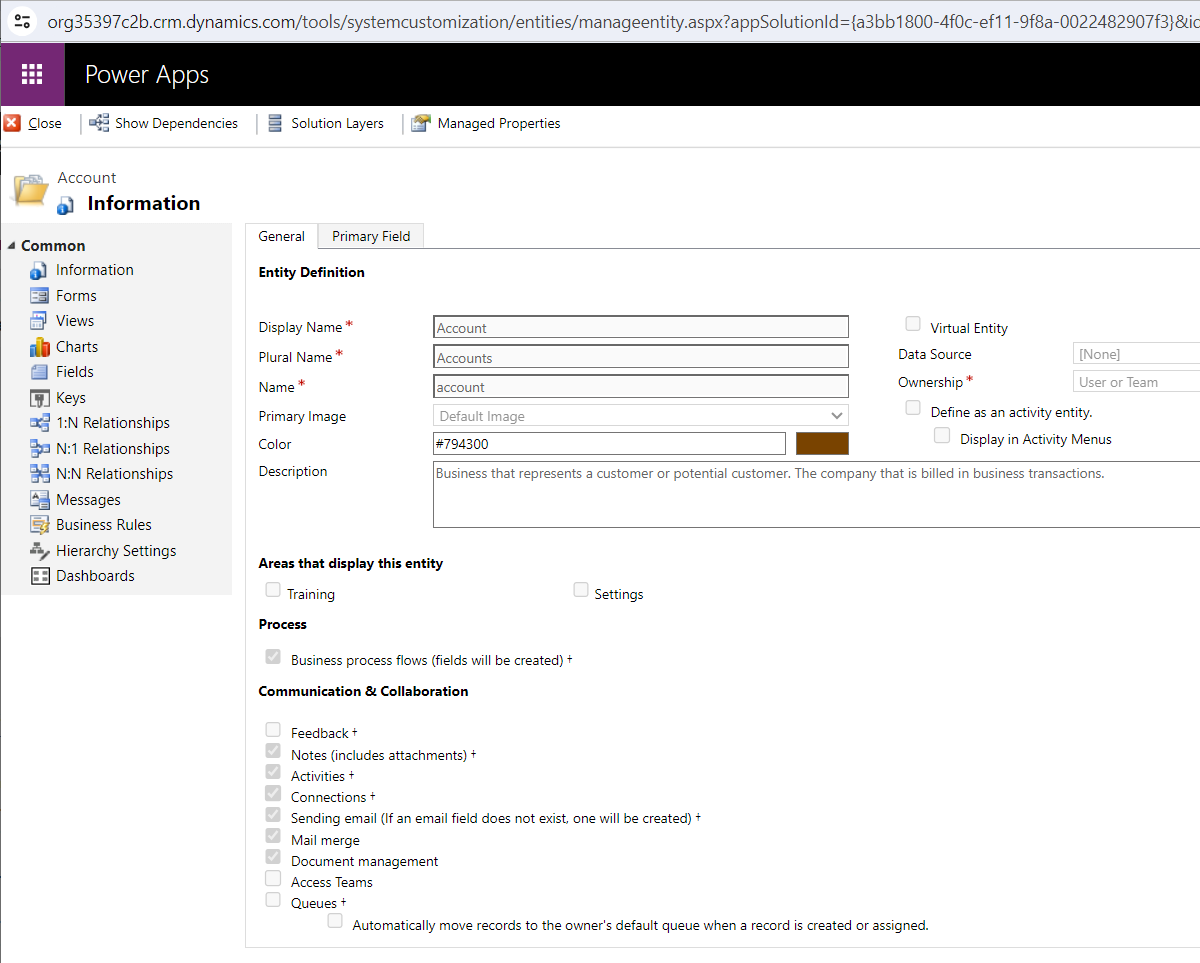Viewport: 1200px width, 963px height.
Task: Toggle automatically move records to default queue
Action: tap(335, 921)
